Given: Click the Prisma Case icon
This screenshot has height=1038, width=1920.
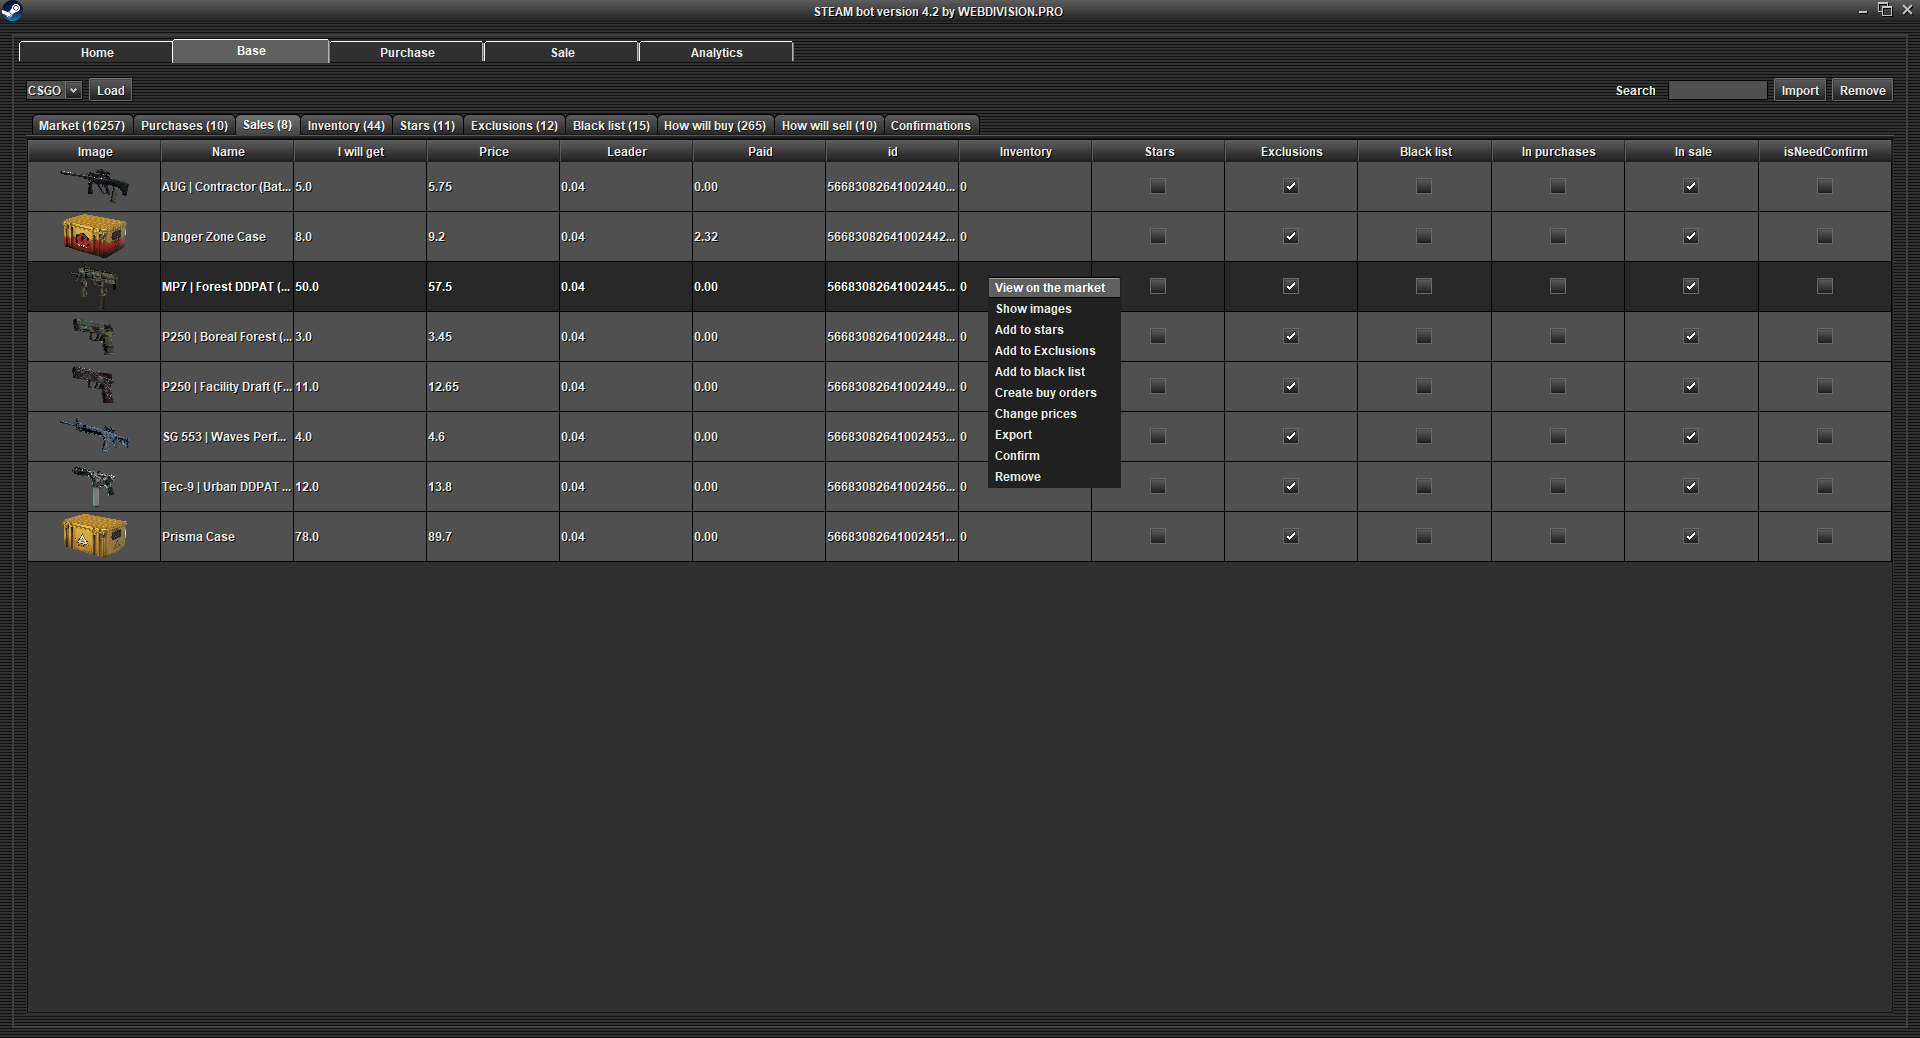Looking at the screenshot, I should (94, 536).
